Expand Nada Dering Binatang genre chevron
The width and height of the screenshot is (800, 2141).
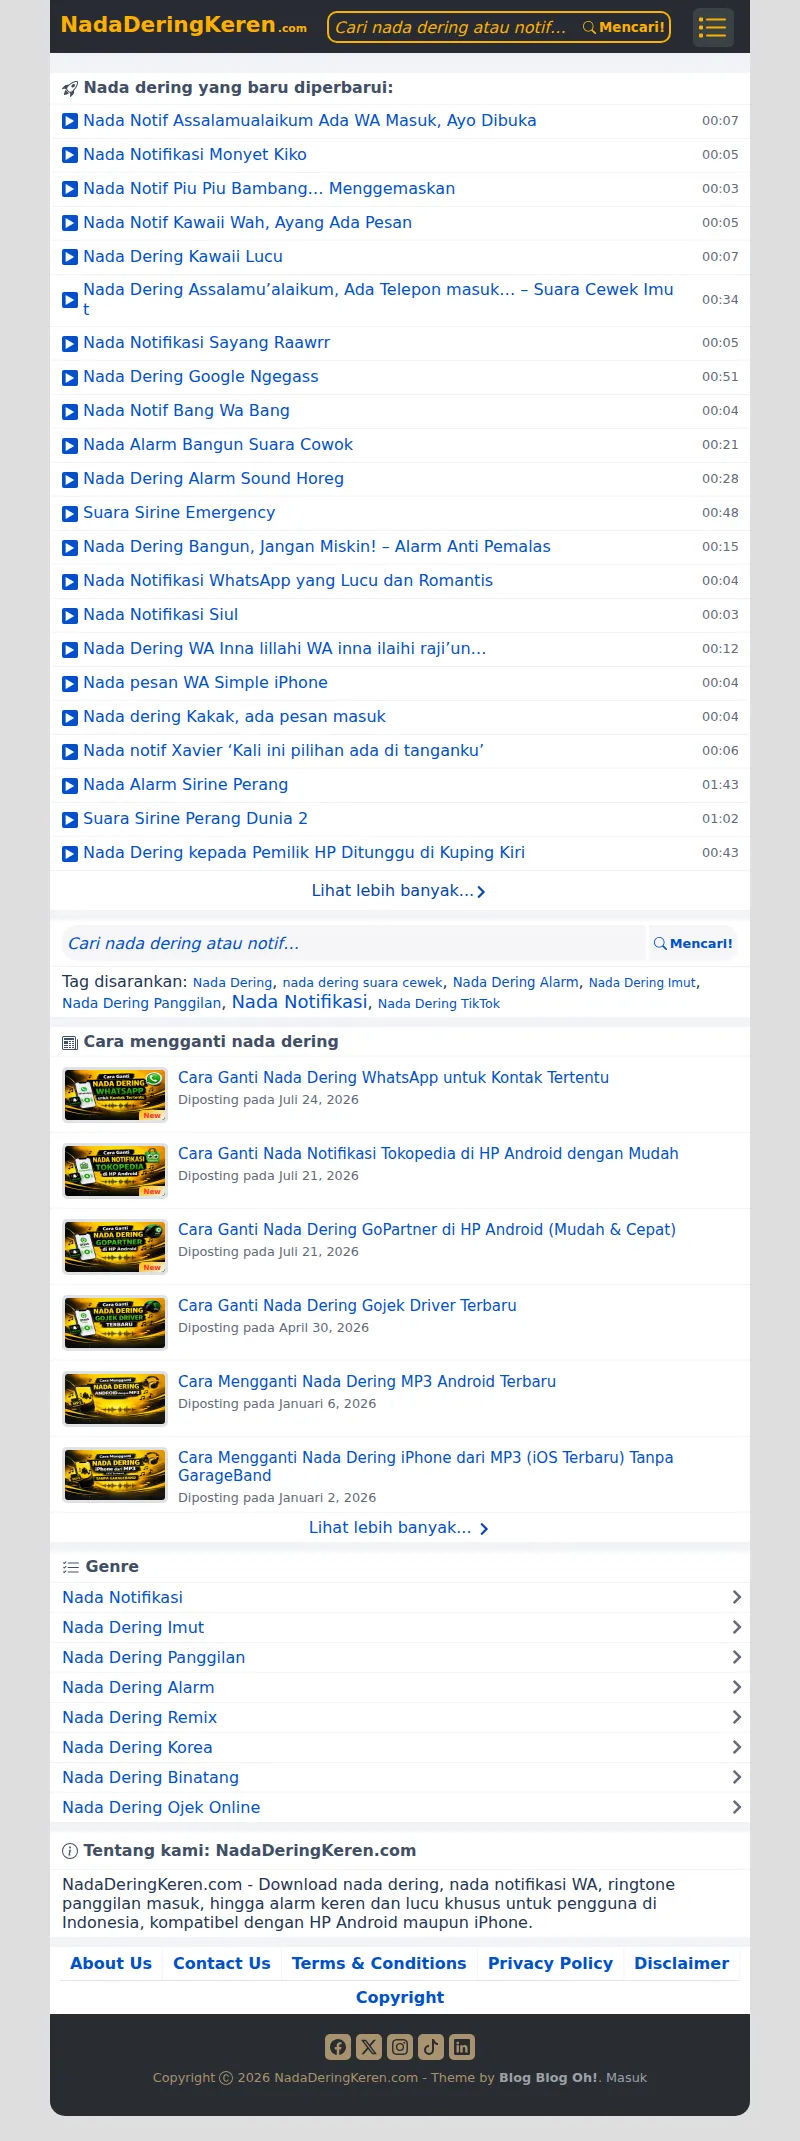(736, 1777)
